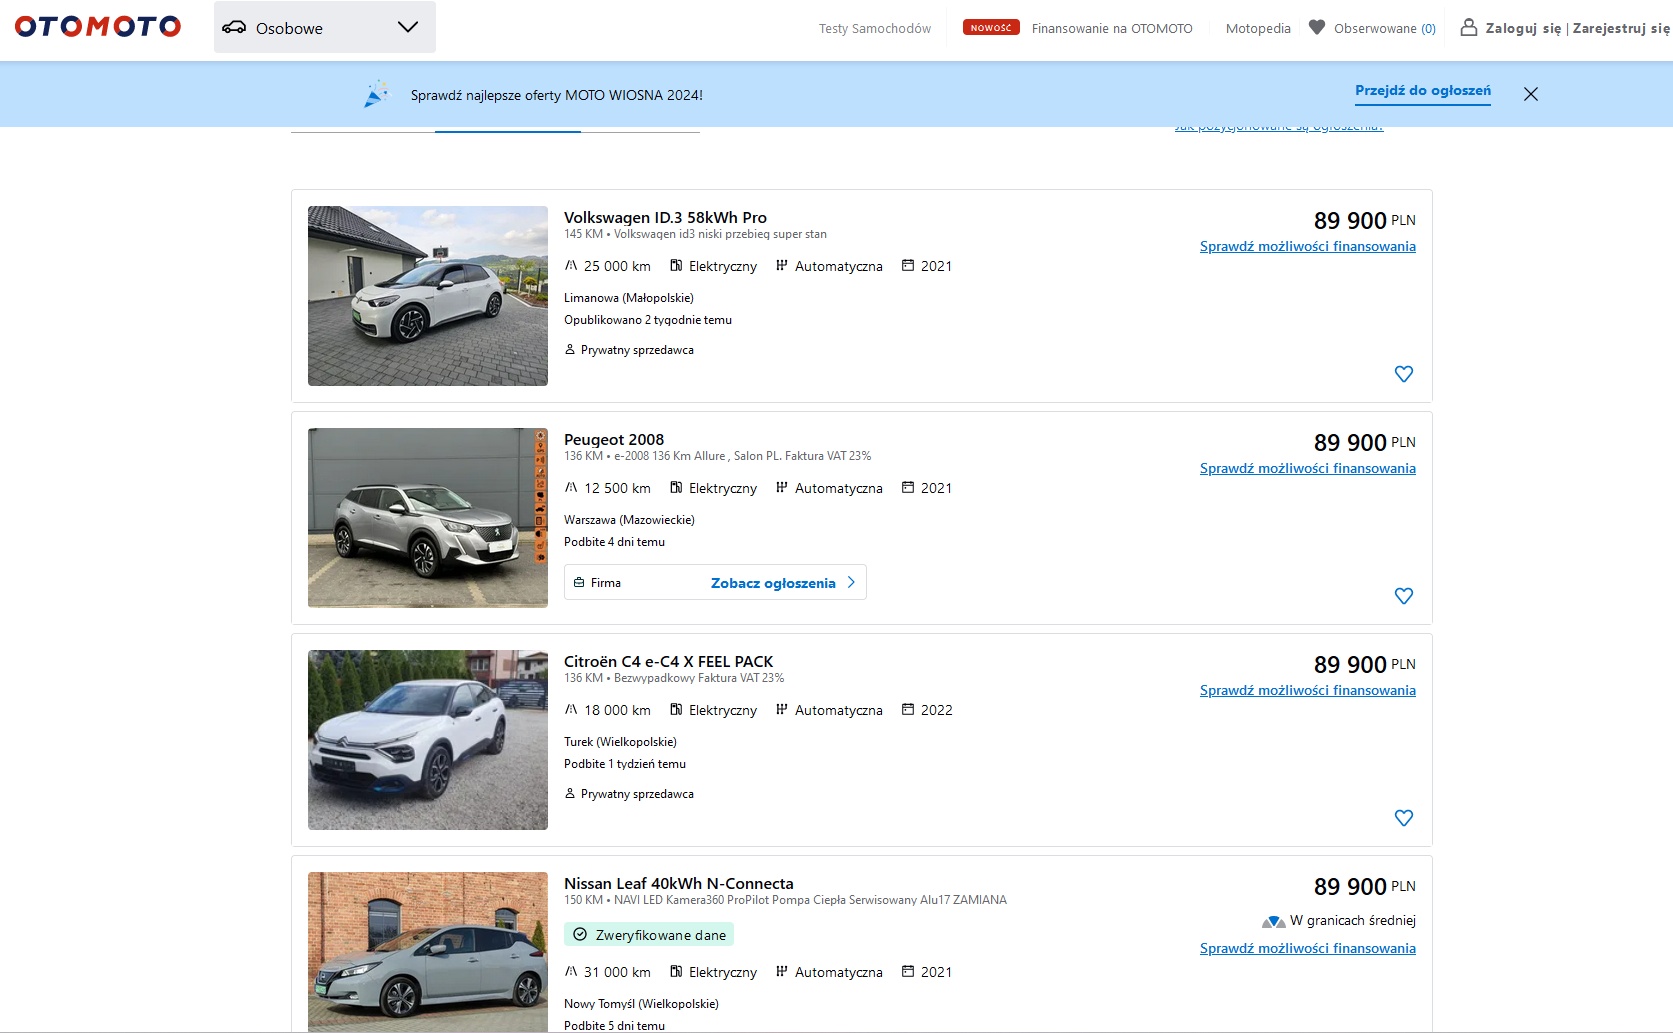Click the W granicach średniej price indicator
1673x1033 pixels.
[1339, 920]
